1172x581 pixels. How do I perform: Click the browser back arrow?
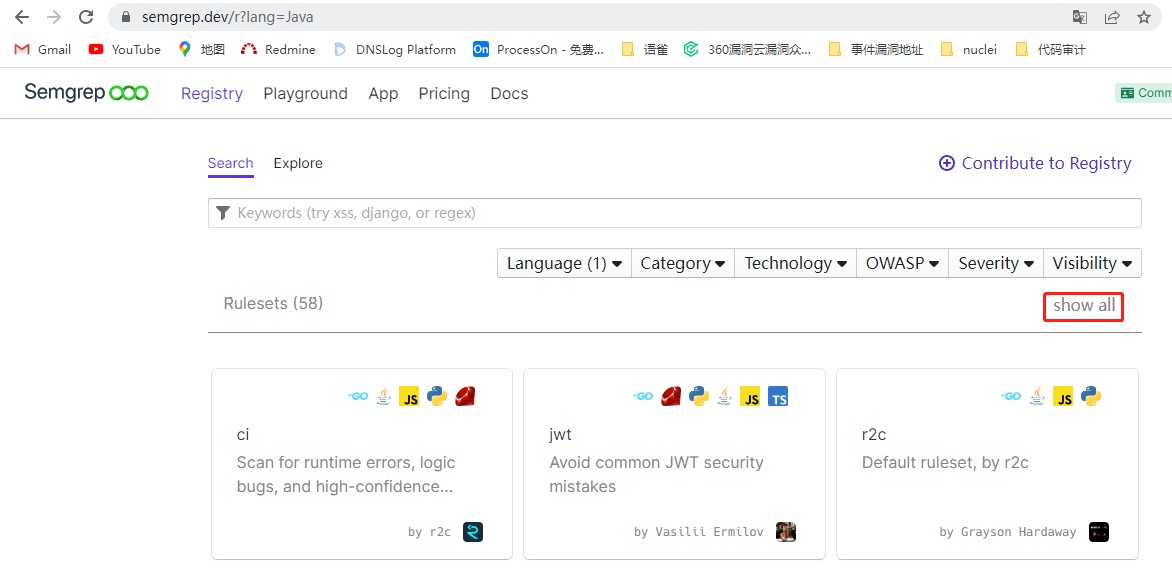pos(22,16)
